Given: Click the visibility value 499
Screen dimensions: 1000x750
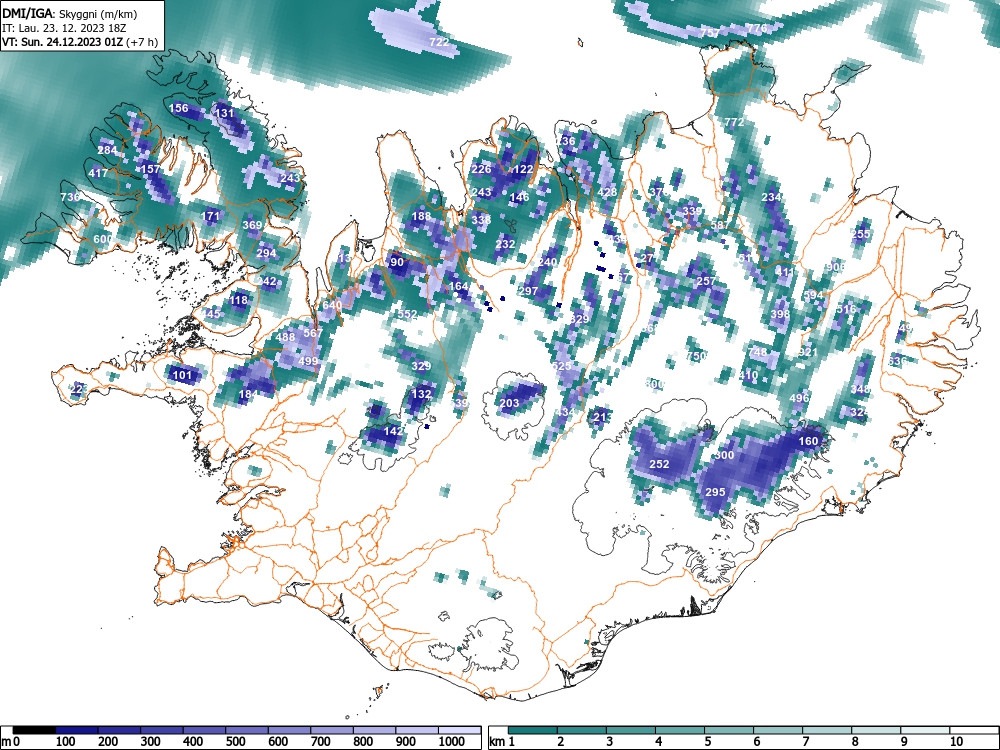Looking at the screenshot, I should tap(308, 361).
